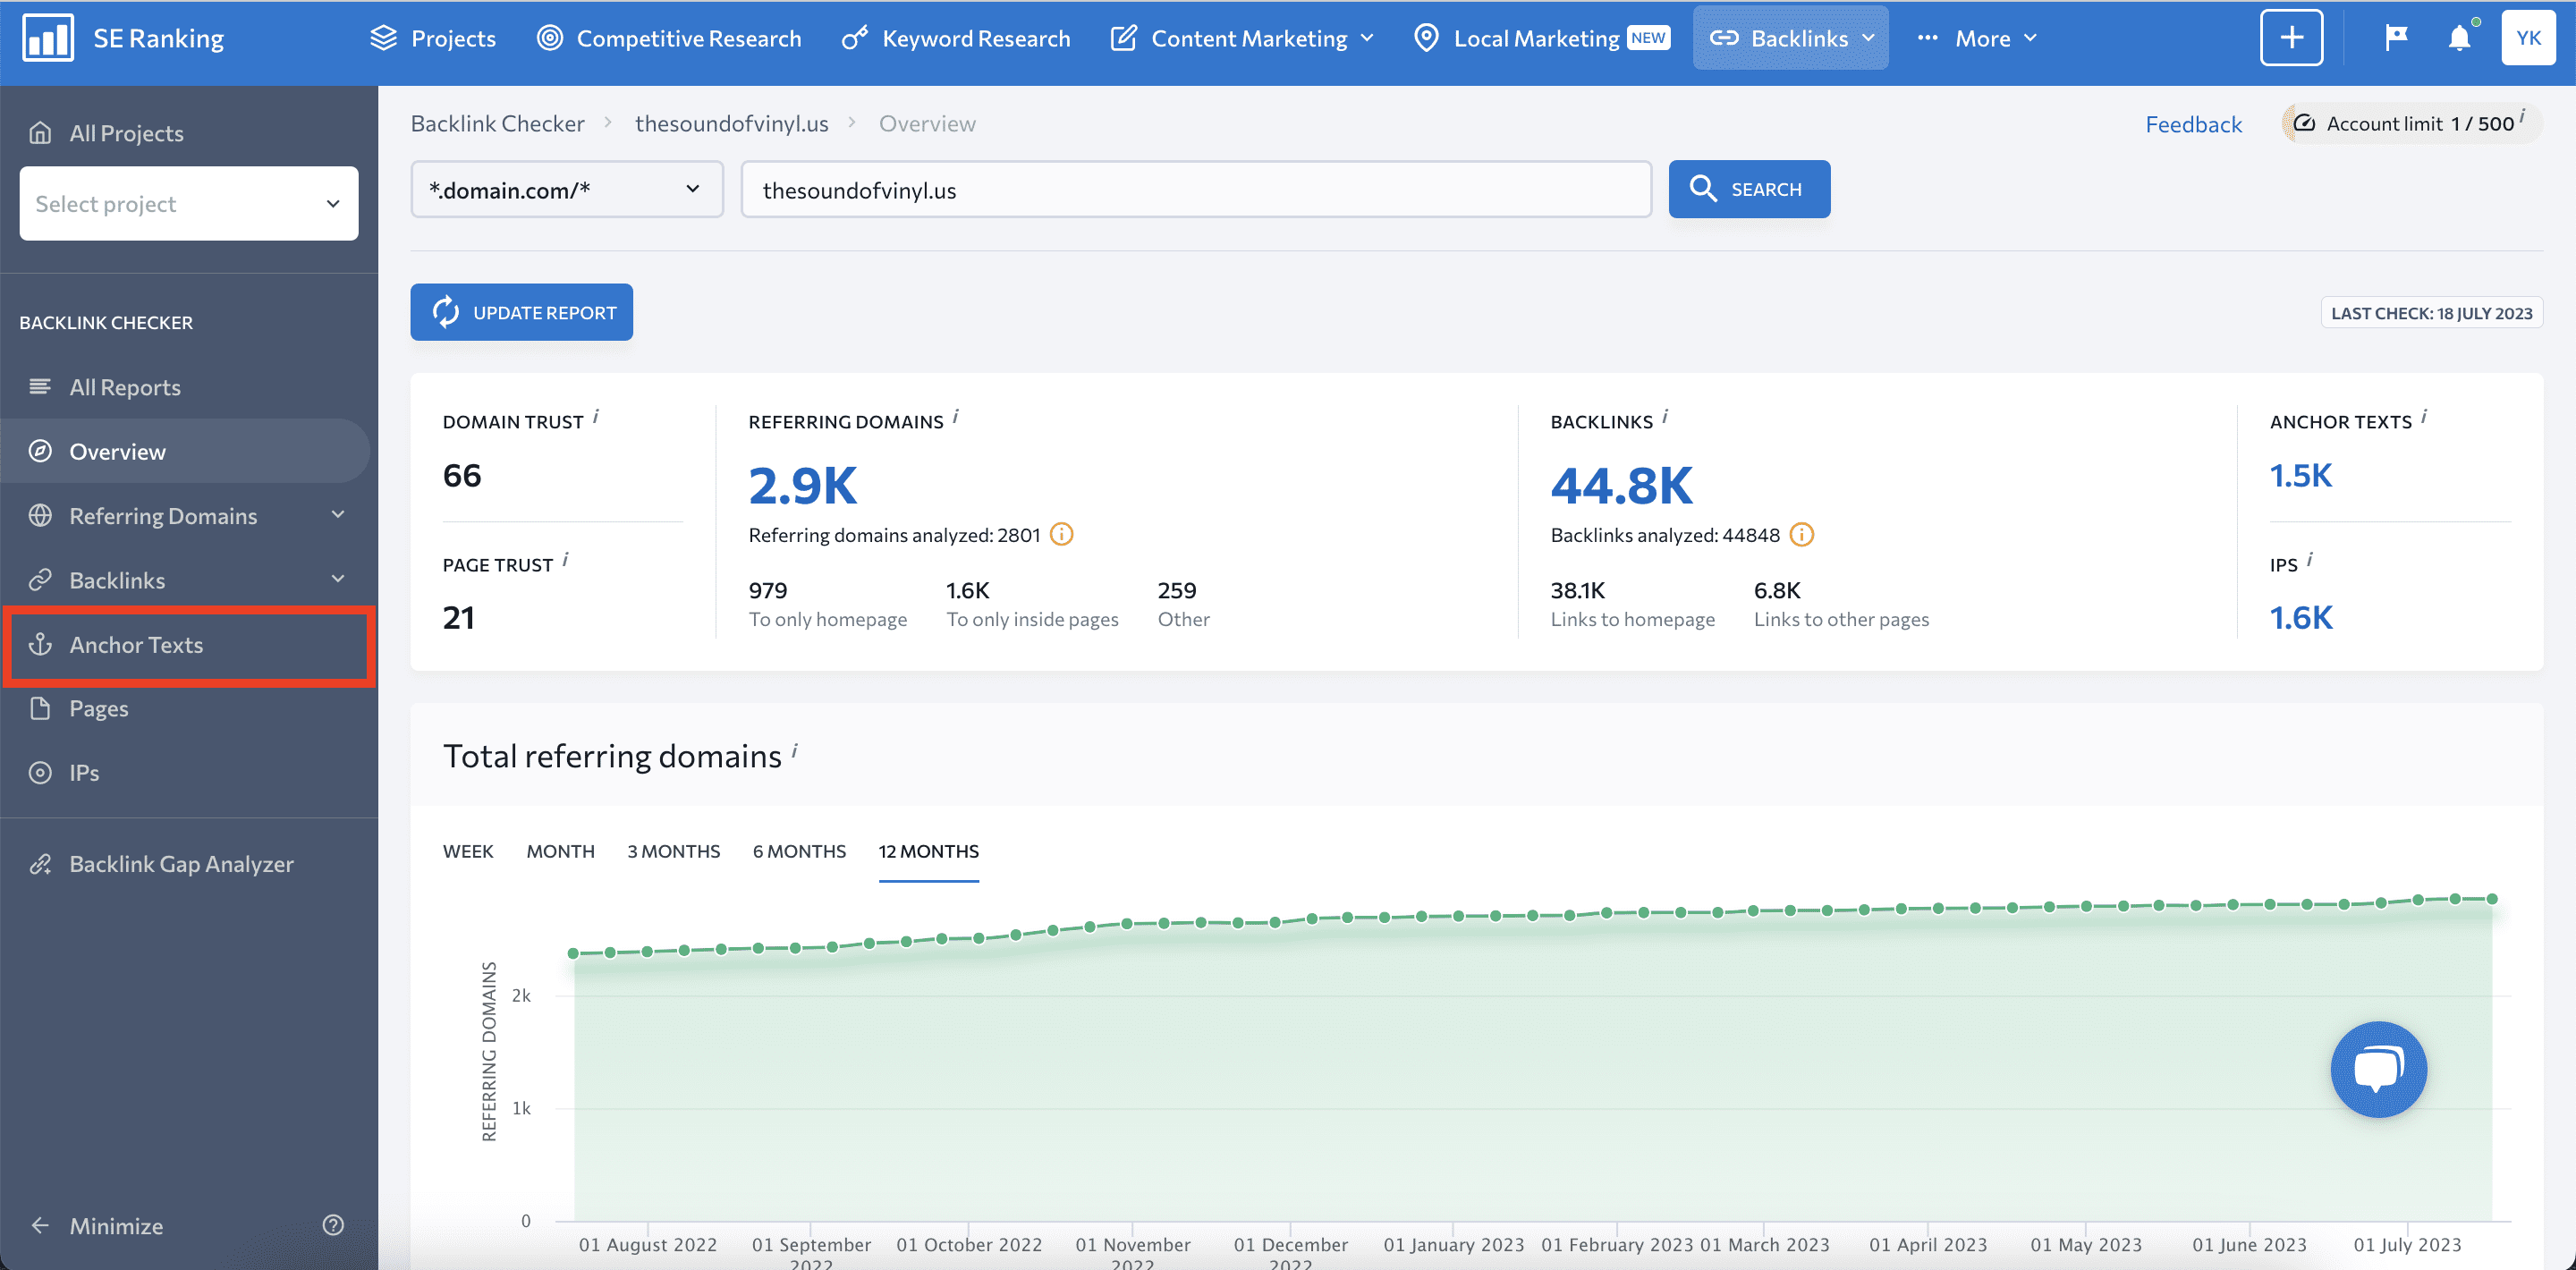Click the Backlink Gap Analyzer link icon
The image size is (2576, 1270).
click(40, 864)
